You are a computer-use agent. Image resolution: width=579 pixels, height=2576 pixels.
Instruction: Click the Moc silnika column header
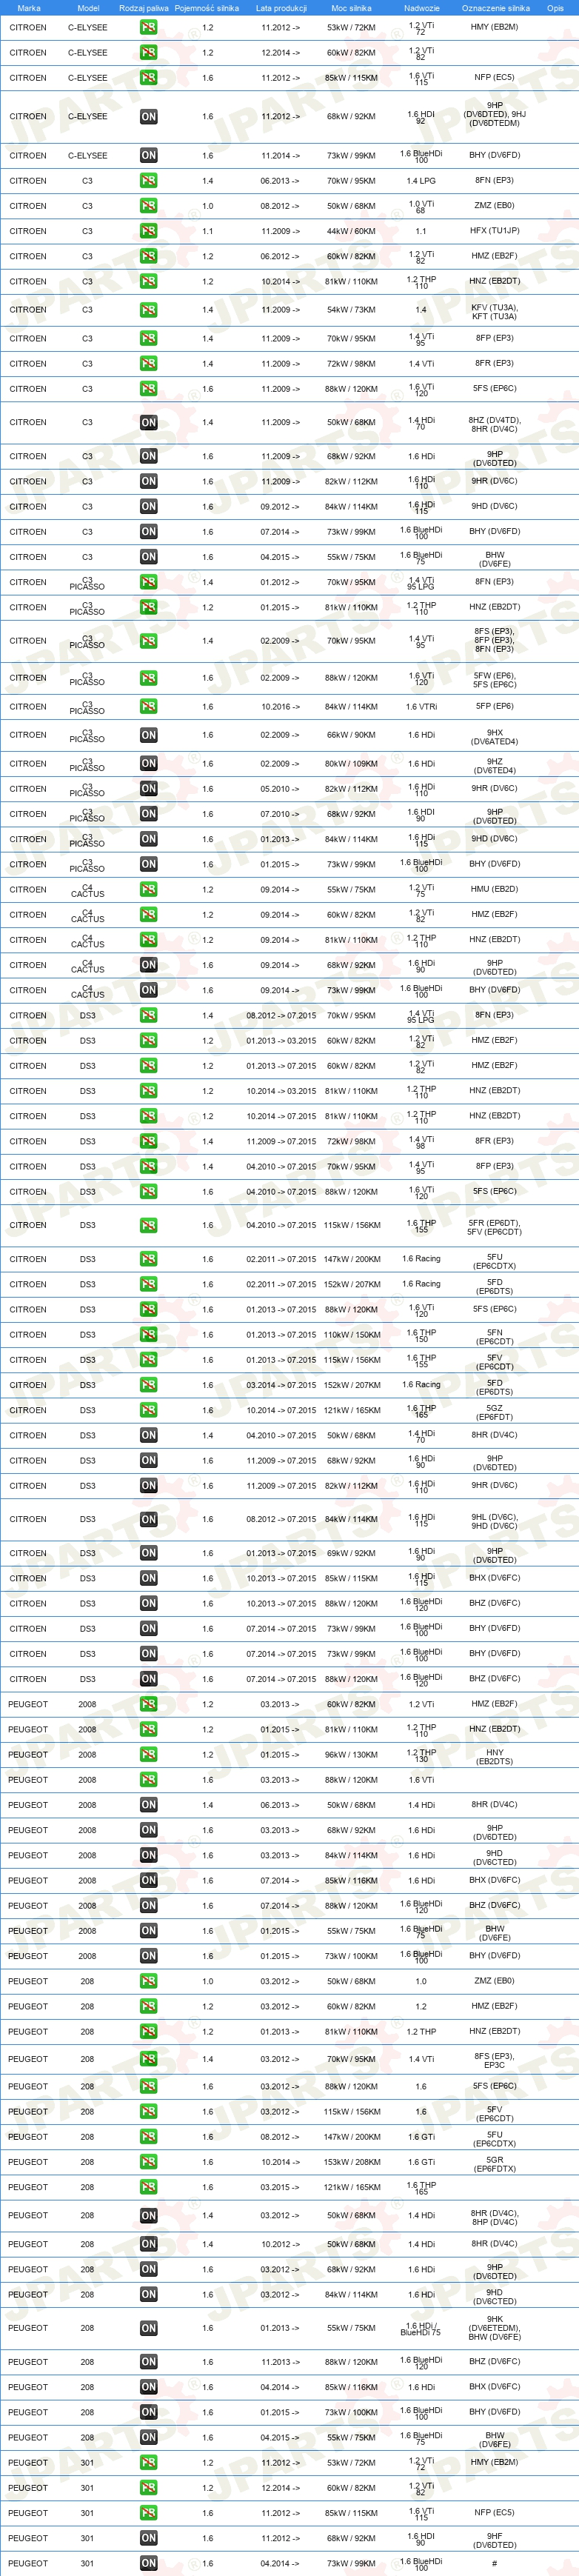click(x=351, y=8)
